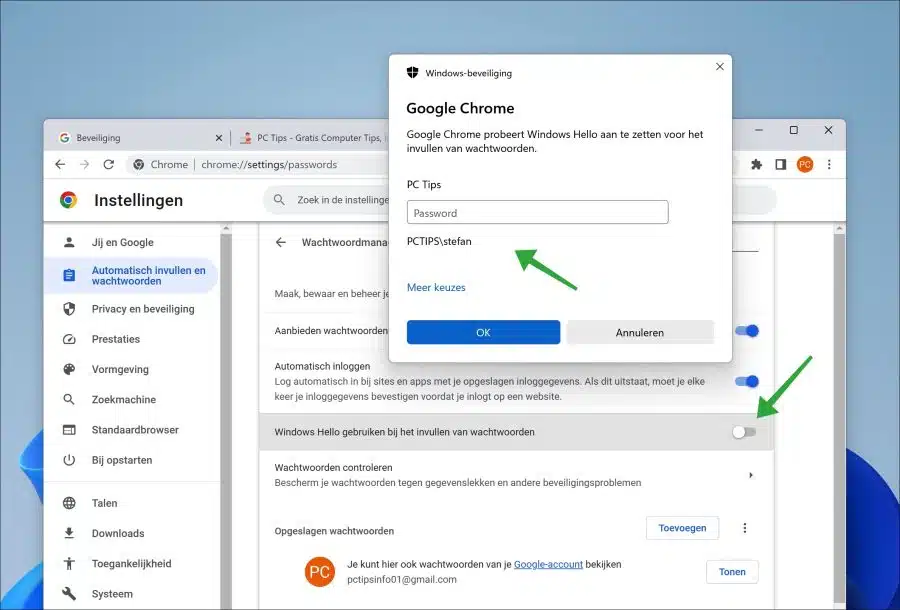Click the chrome://settings/passwords address bar
The height and width of the screenshot is (610, 900).
click(269, 165)
